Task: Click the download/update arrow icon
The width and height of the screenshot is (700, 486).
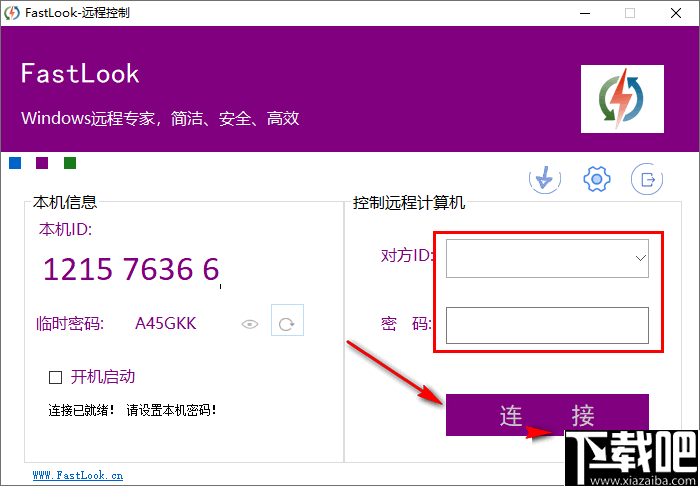Action: click(x=545, y=179)
